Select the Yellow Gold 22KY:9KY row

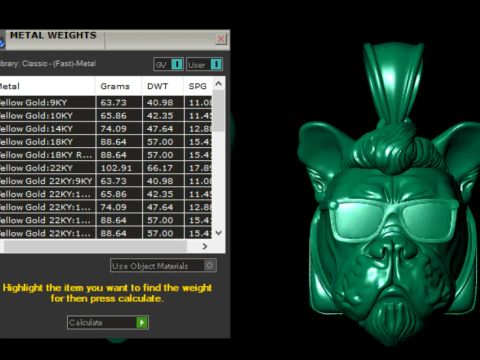(x=106, y=181)
